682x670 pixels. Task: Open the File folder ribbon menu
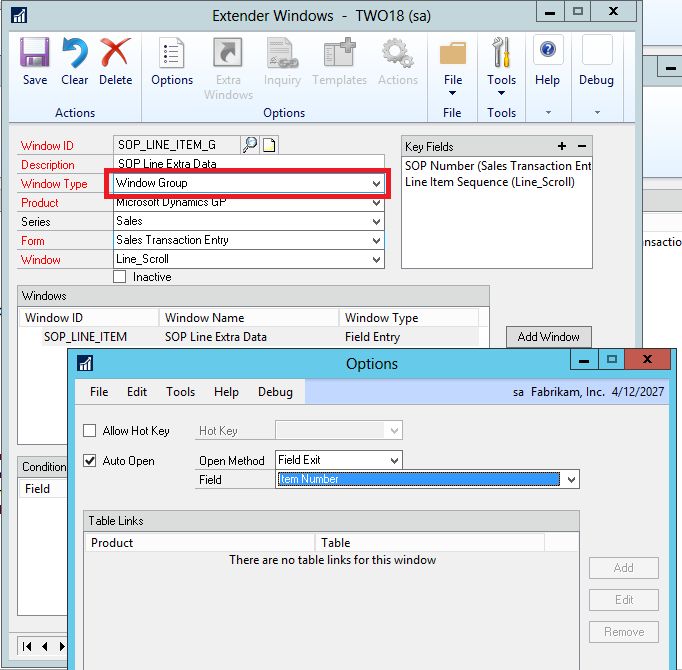(452, 53)
